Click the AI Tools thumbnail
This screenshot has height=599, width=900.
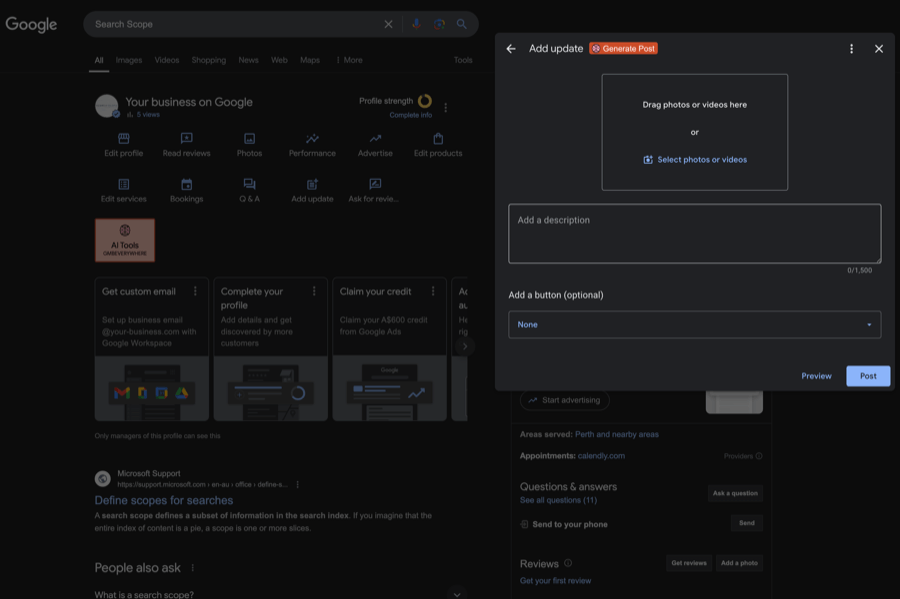coord(125,240)
